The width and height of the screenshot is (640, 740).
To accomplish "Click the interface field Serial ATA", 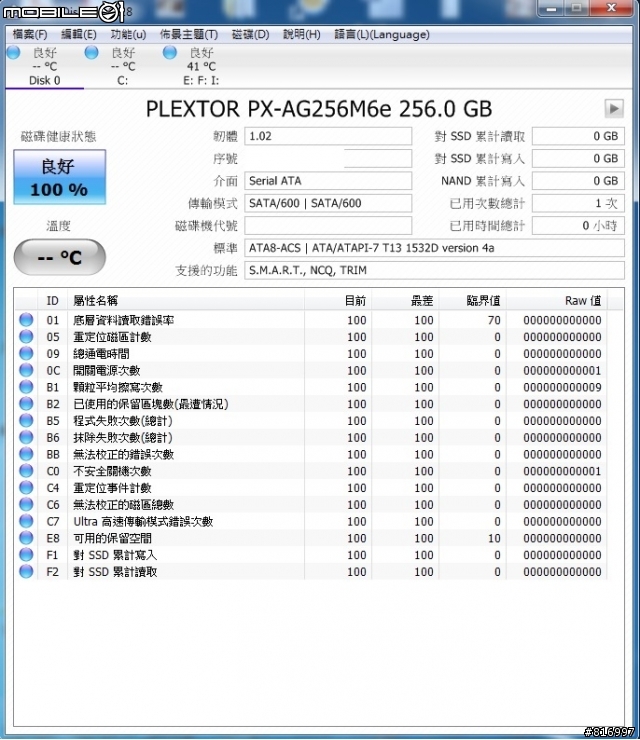I will 328,181.
